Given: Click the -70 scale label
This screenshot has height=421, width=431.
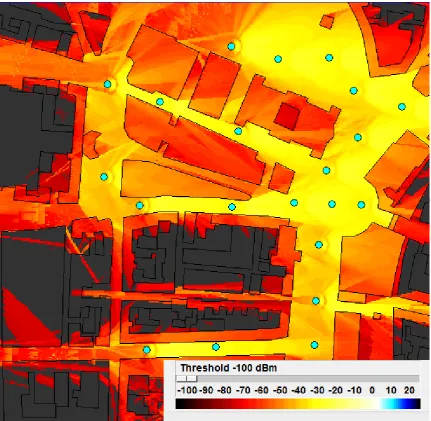Looking at the screenshot, I should 243,390.
